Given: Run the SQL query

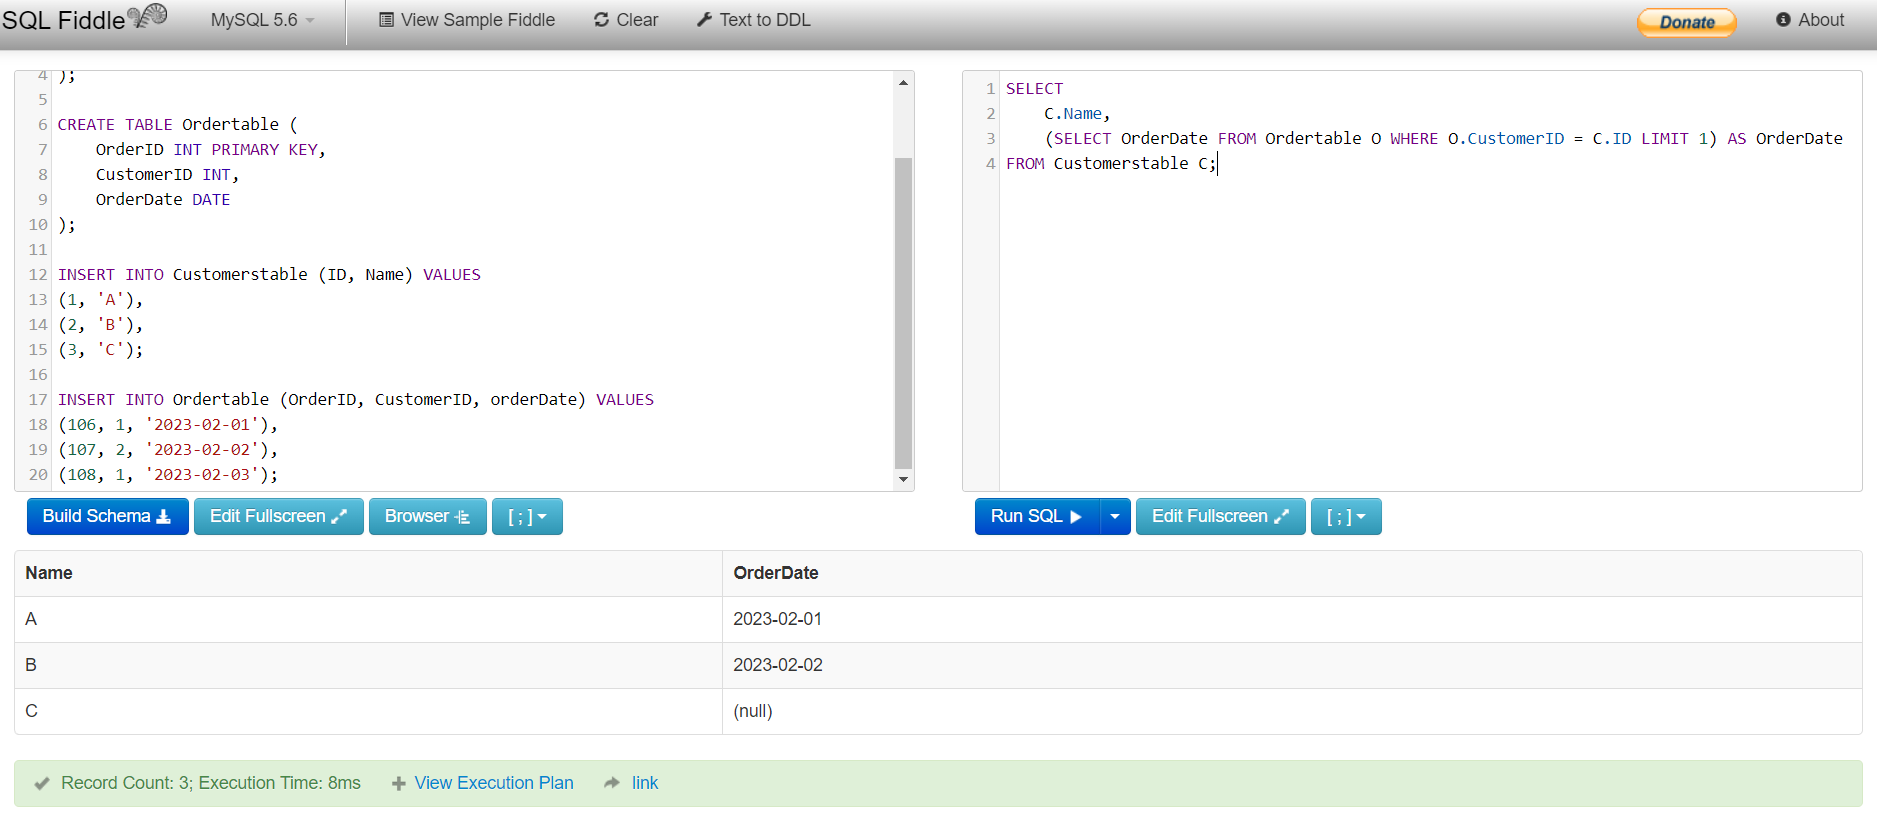Looking at the screenshot, I should pos(1037,516).
